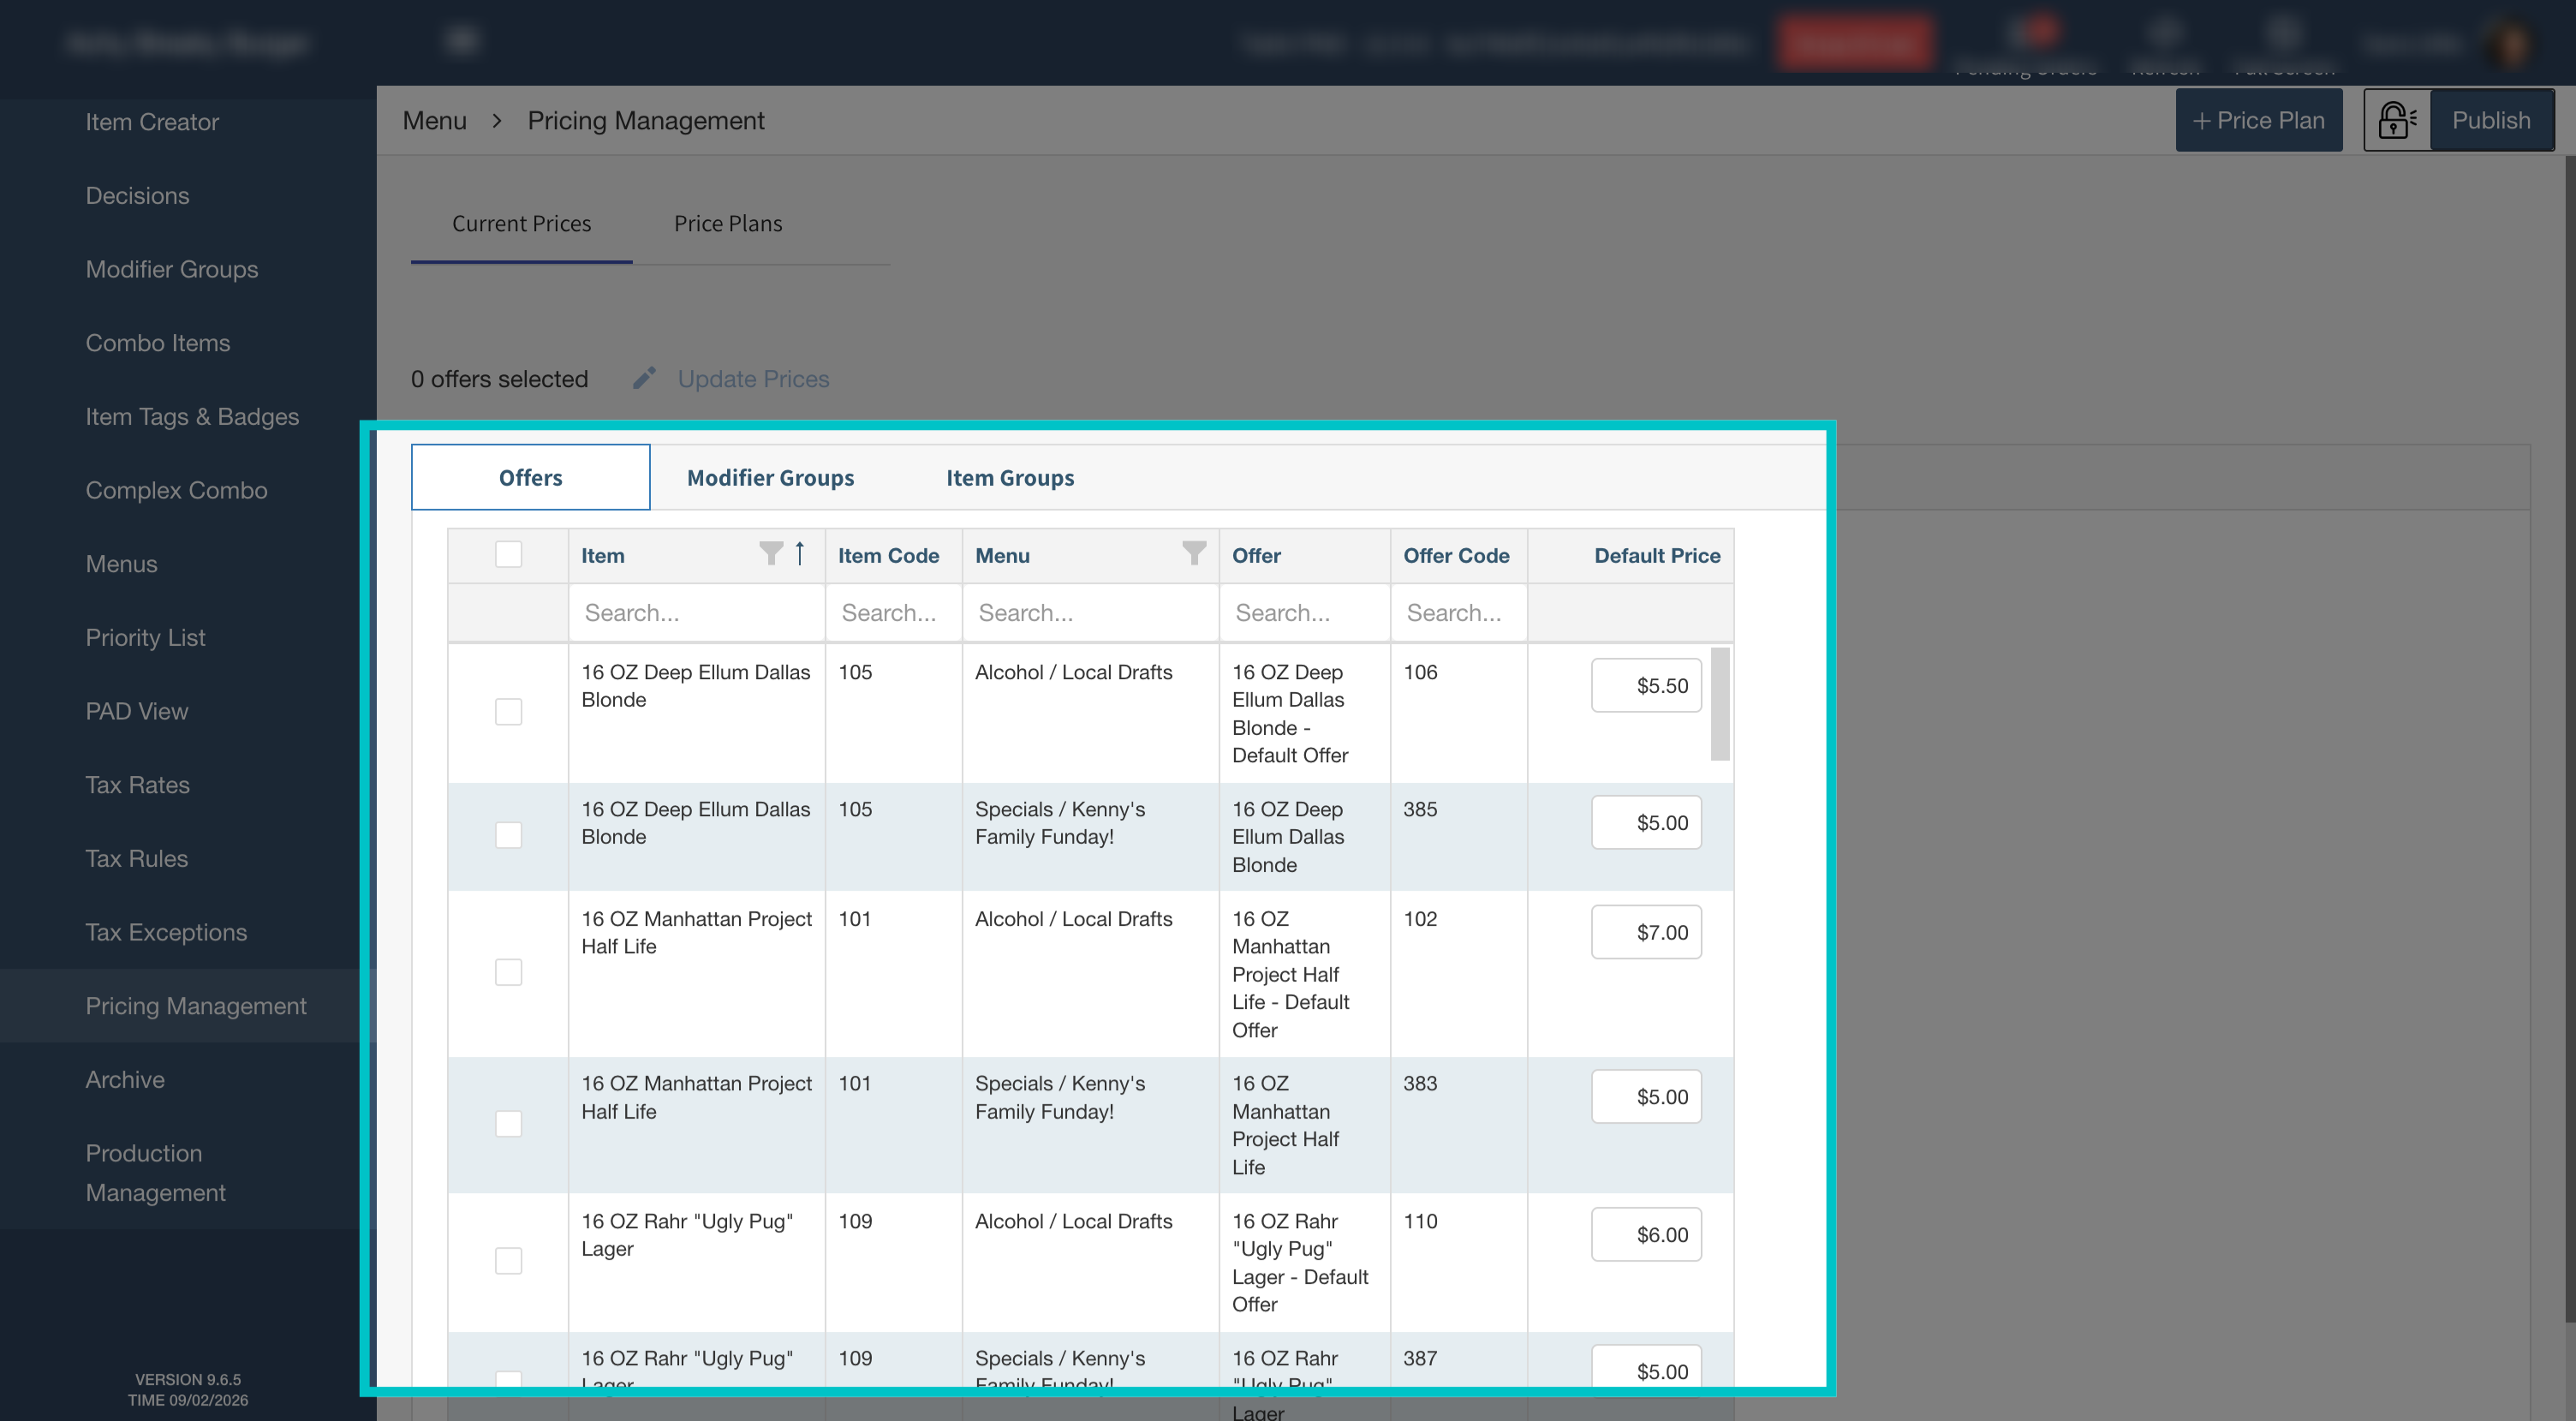The image size is (2576, 1421).
Task: Click the pencil icon beside Update Prices
Action: click(645, 378)
